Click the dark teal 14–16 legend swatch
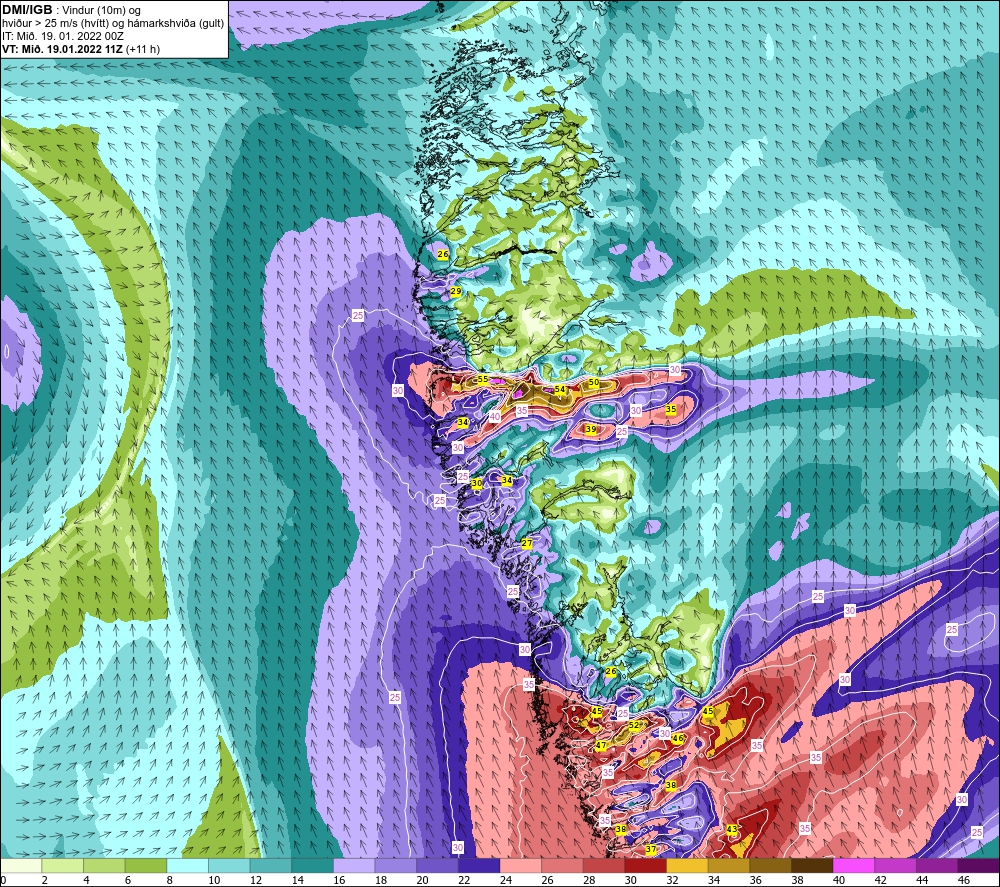1000x887 pixels. 312,866
